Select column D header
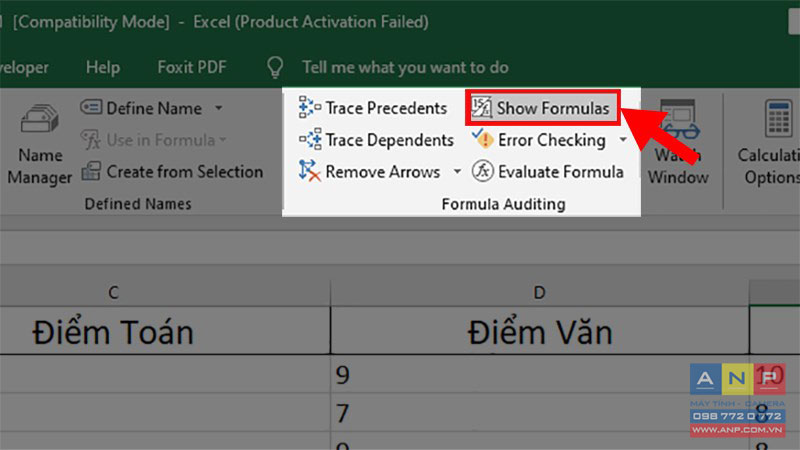 [540, 293]
